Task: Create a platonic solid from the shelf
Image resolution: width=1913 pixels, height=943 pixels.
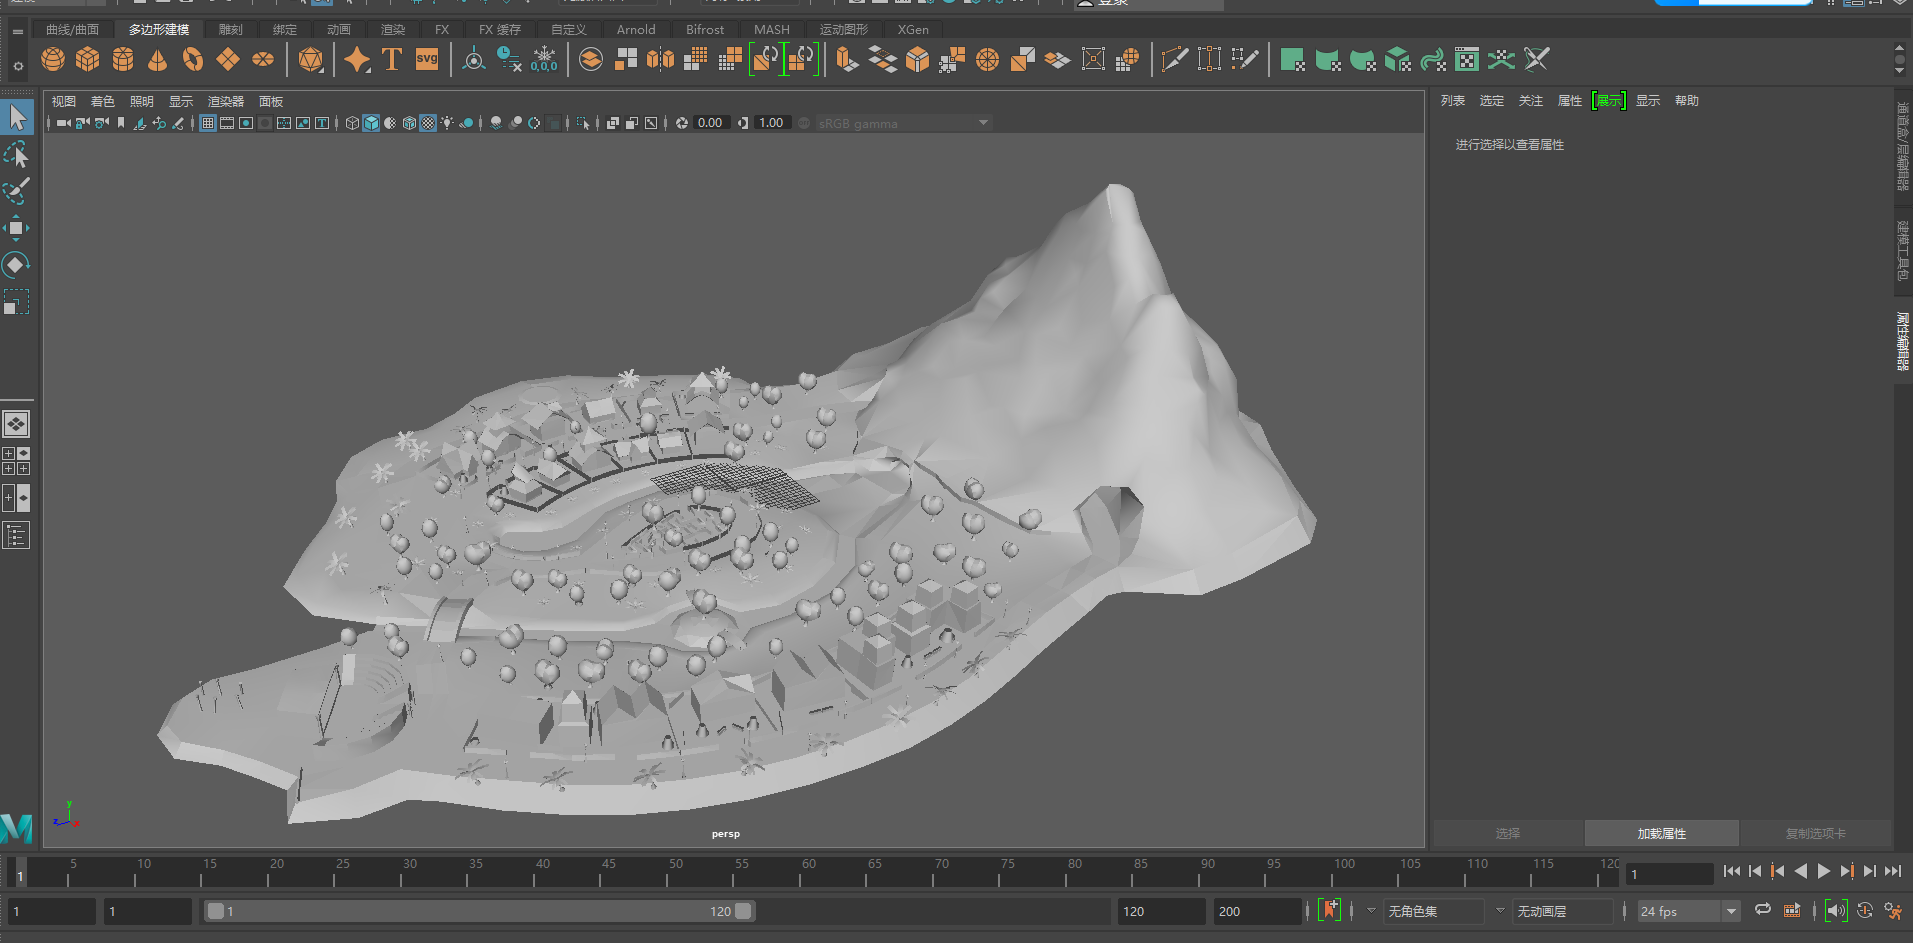Action: tap(311, 60)
